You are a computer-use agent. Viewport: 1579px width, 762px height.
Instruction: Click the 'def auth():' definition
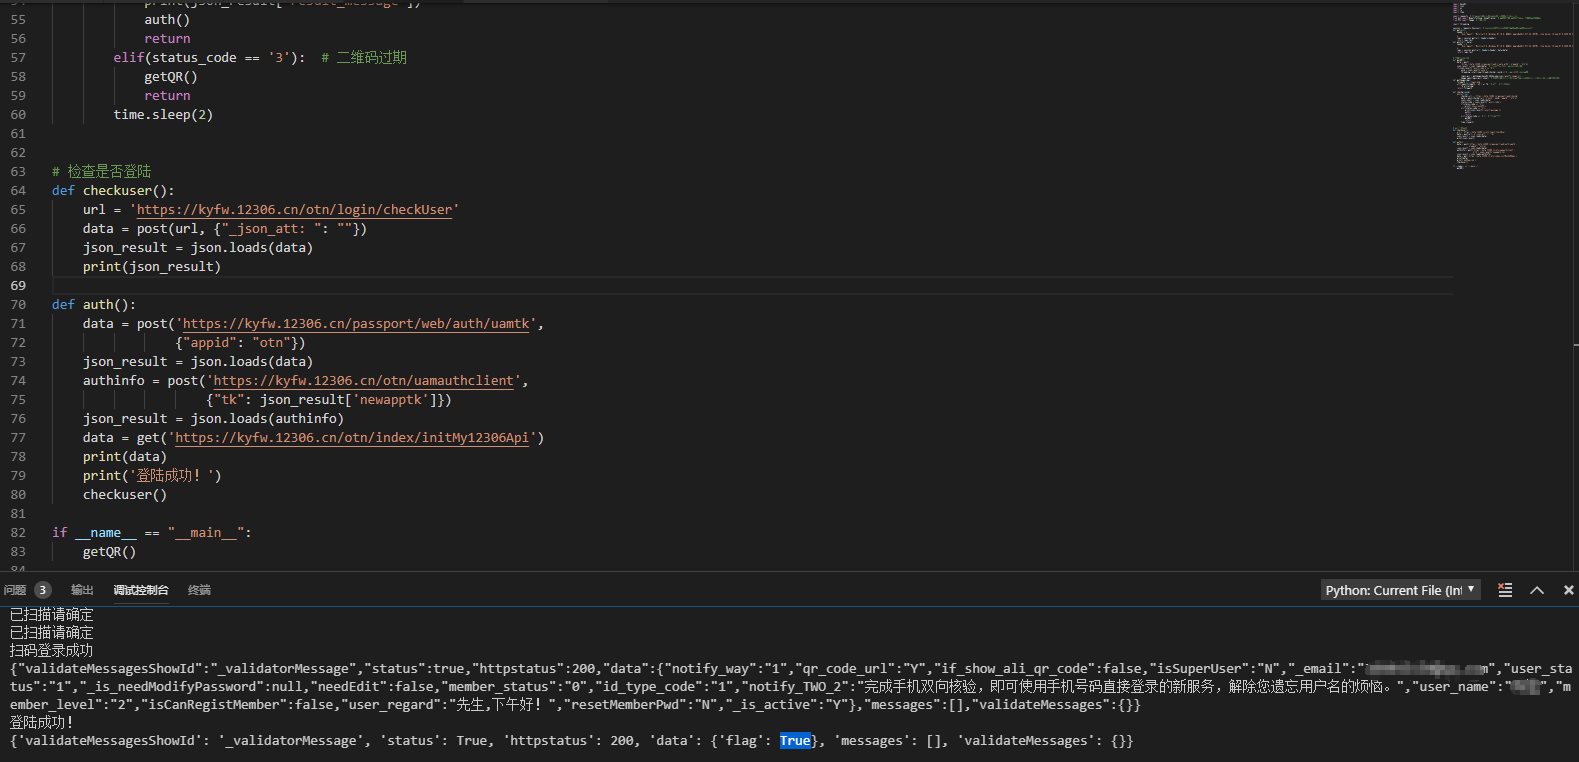[x=94, y=305]
